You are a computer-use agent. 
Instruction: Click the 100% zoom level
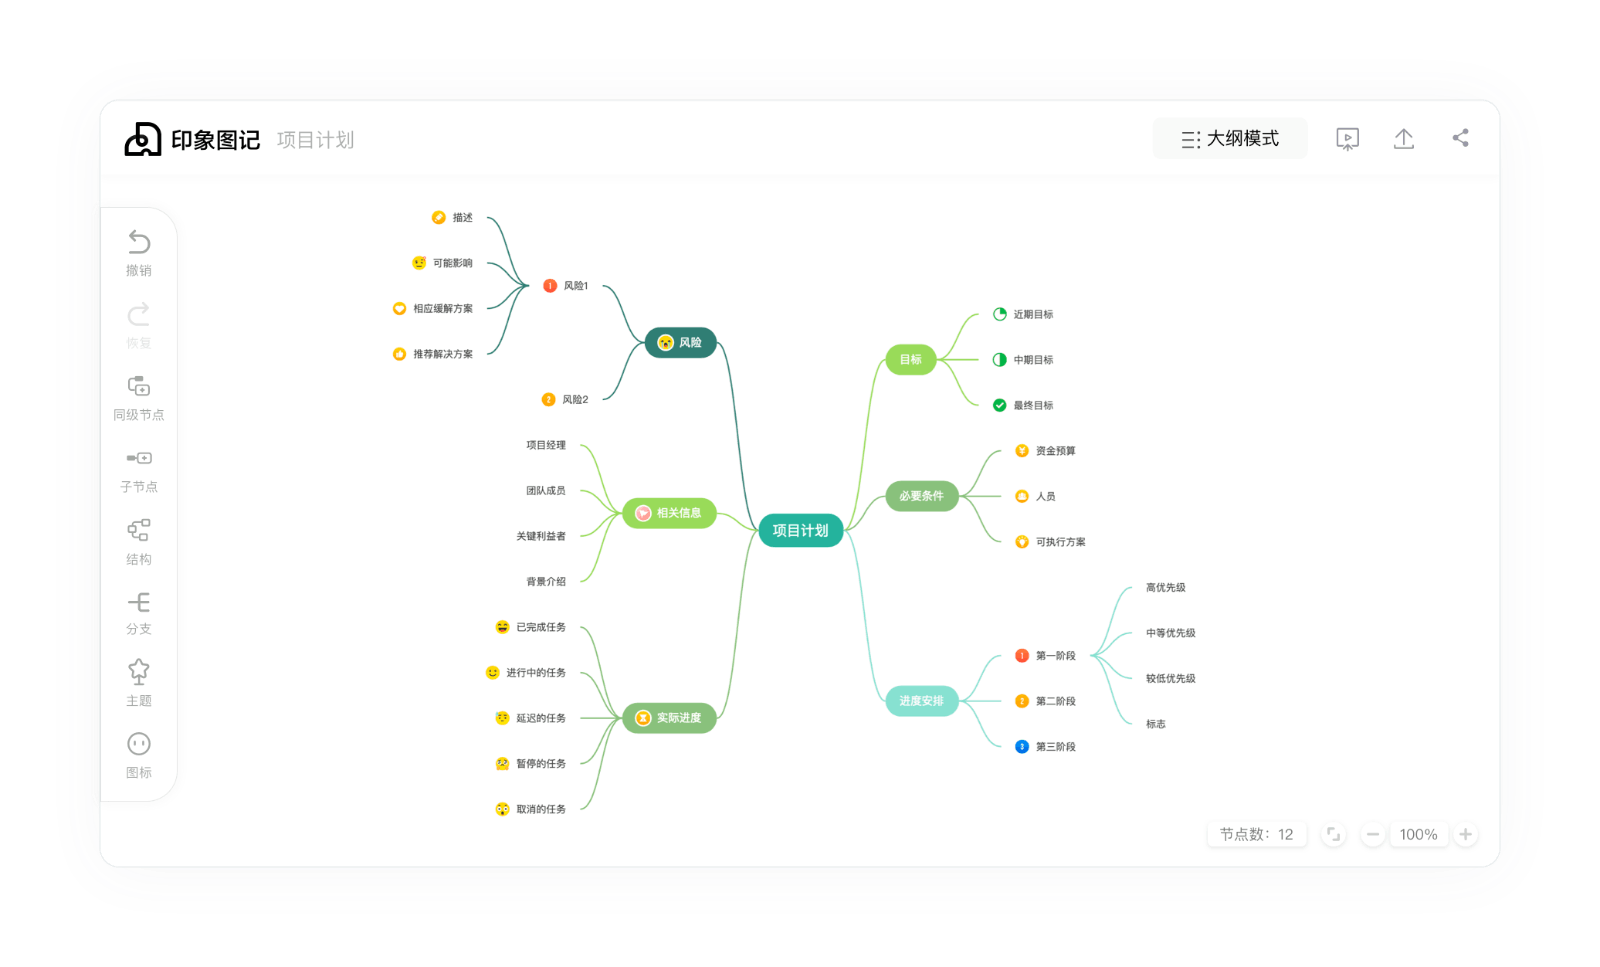click(1418, 834)
